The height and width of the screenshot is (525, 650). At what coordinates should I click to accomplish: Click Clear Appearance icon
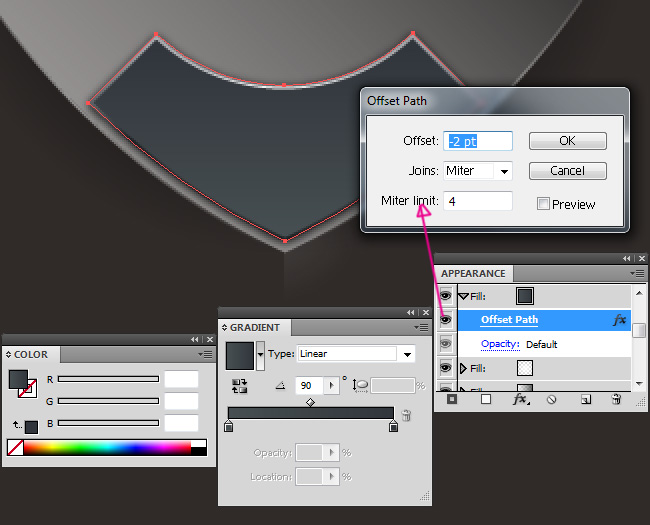coord(551,399)
